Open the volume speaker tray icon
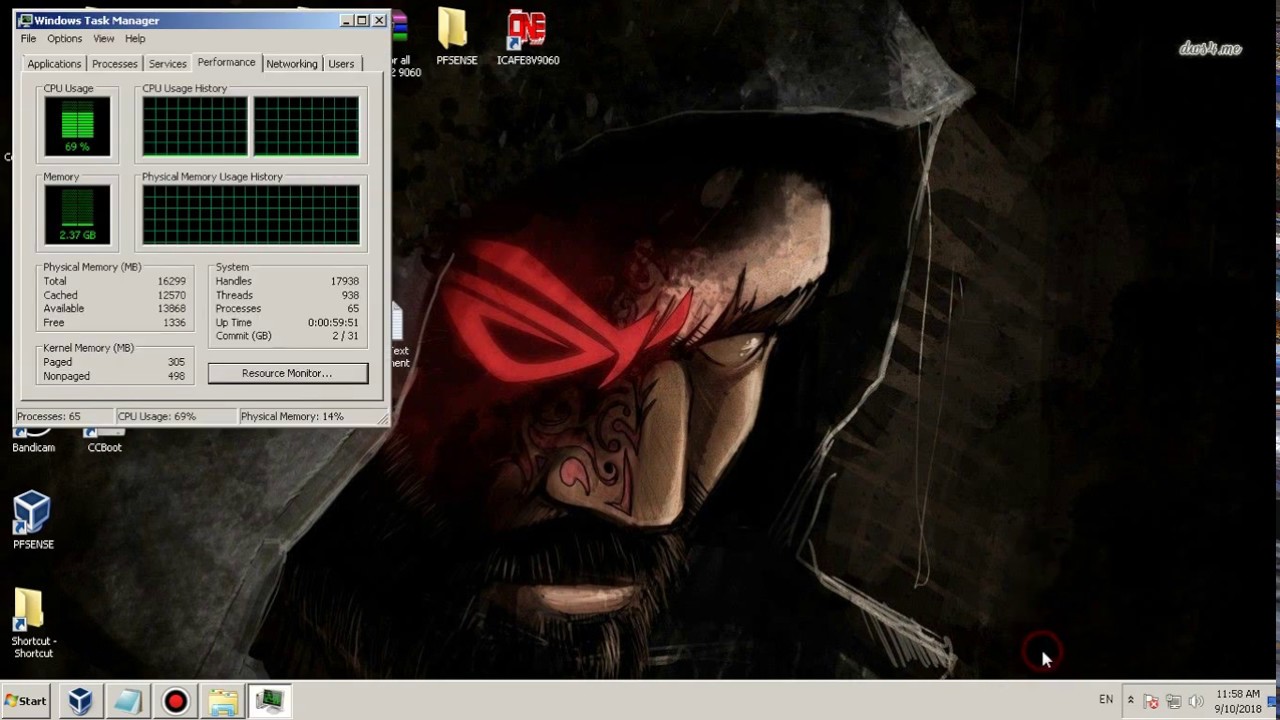1280x720 pixels. [x=1195, y=702]
